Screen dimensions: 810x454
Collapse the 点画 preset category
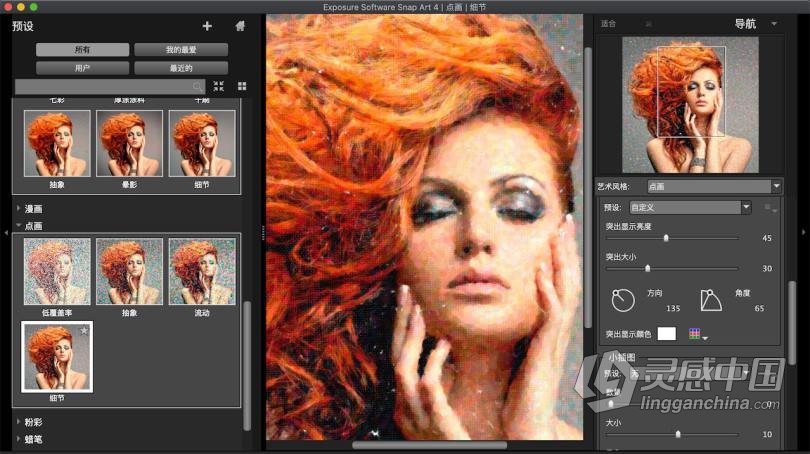pos(19,226)
